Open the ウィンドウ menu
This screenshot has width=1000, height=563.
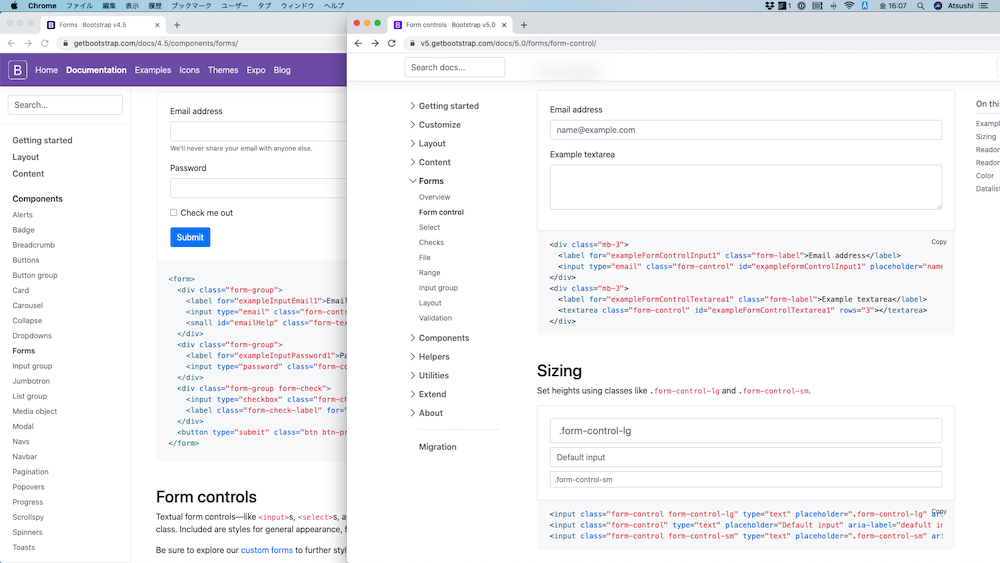[297, 6]
